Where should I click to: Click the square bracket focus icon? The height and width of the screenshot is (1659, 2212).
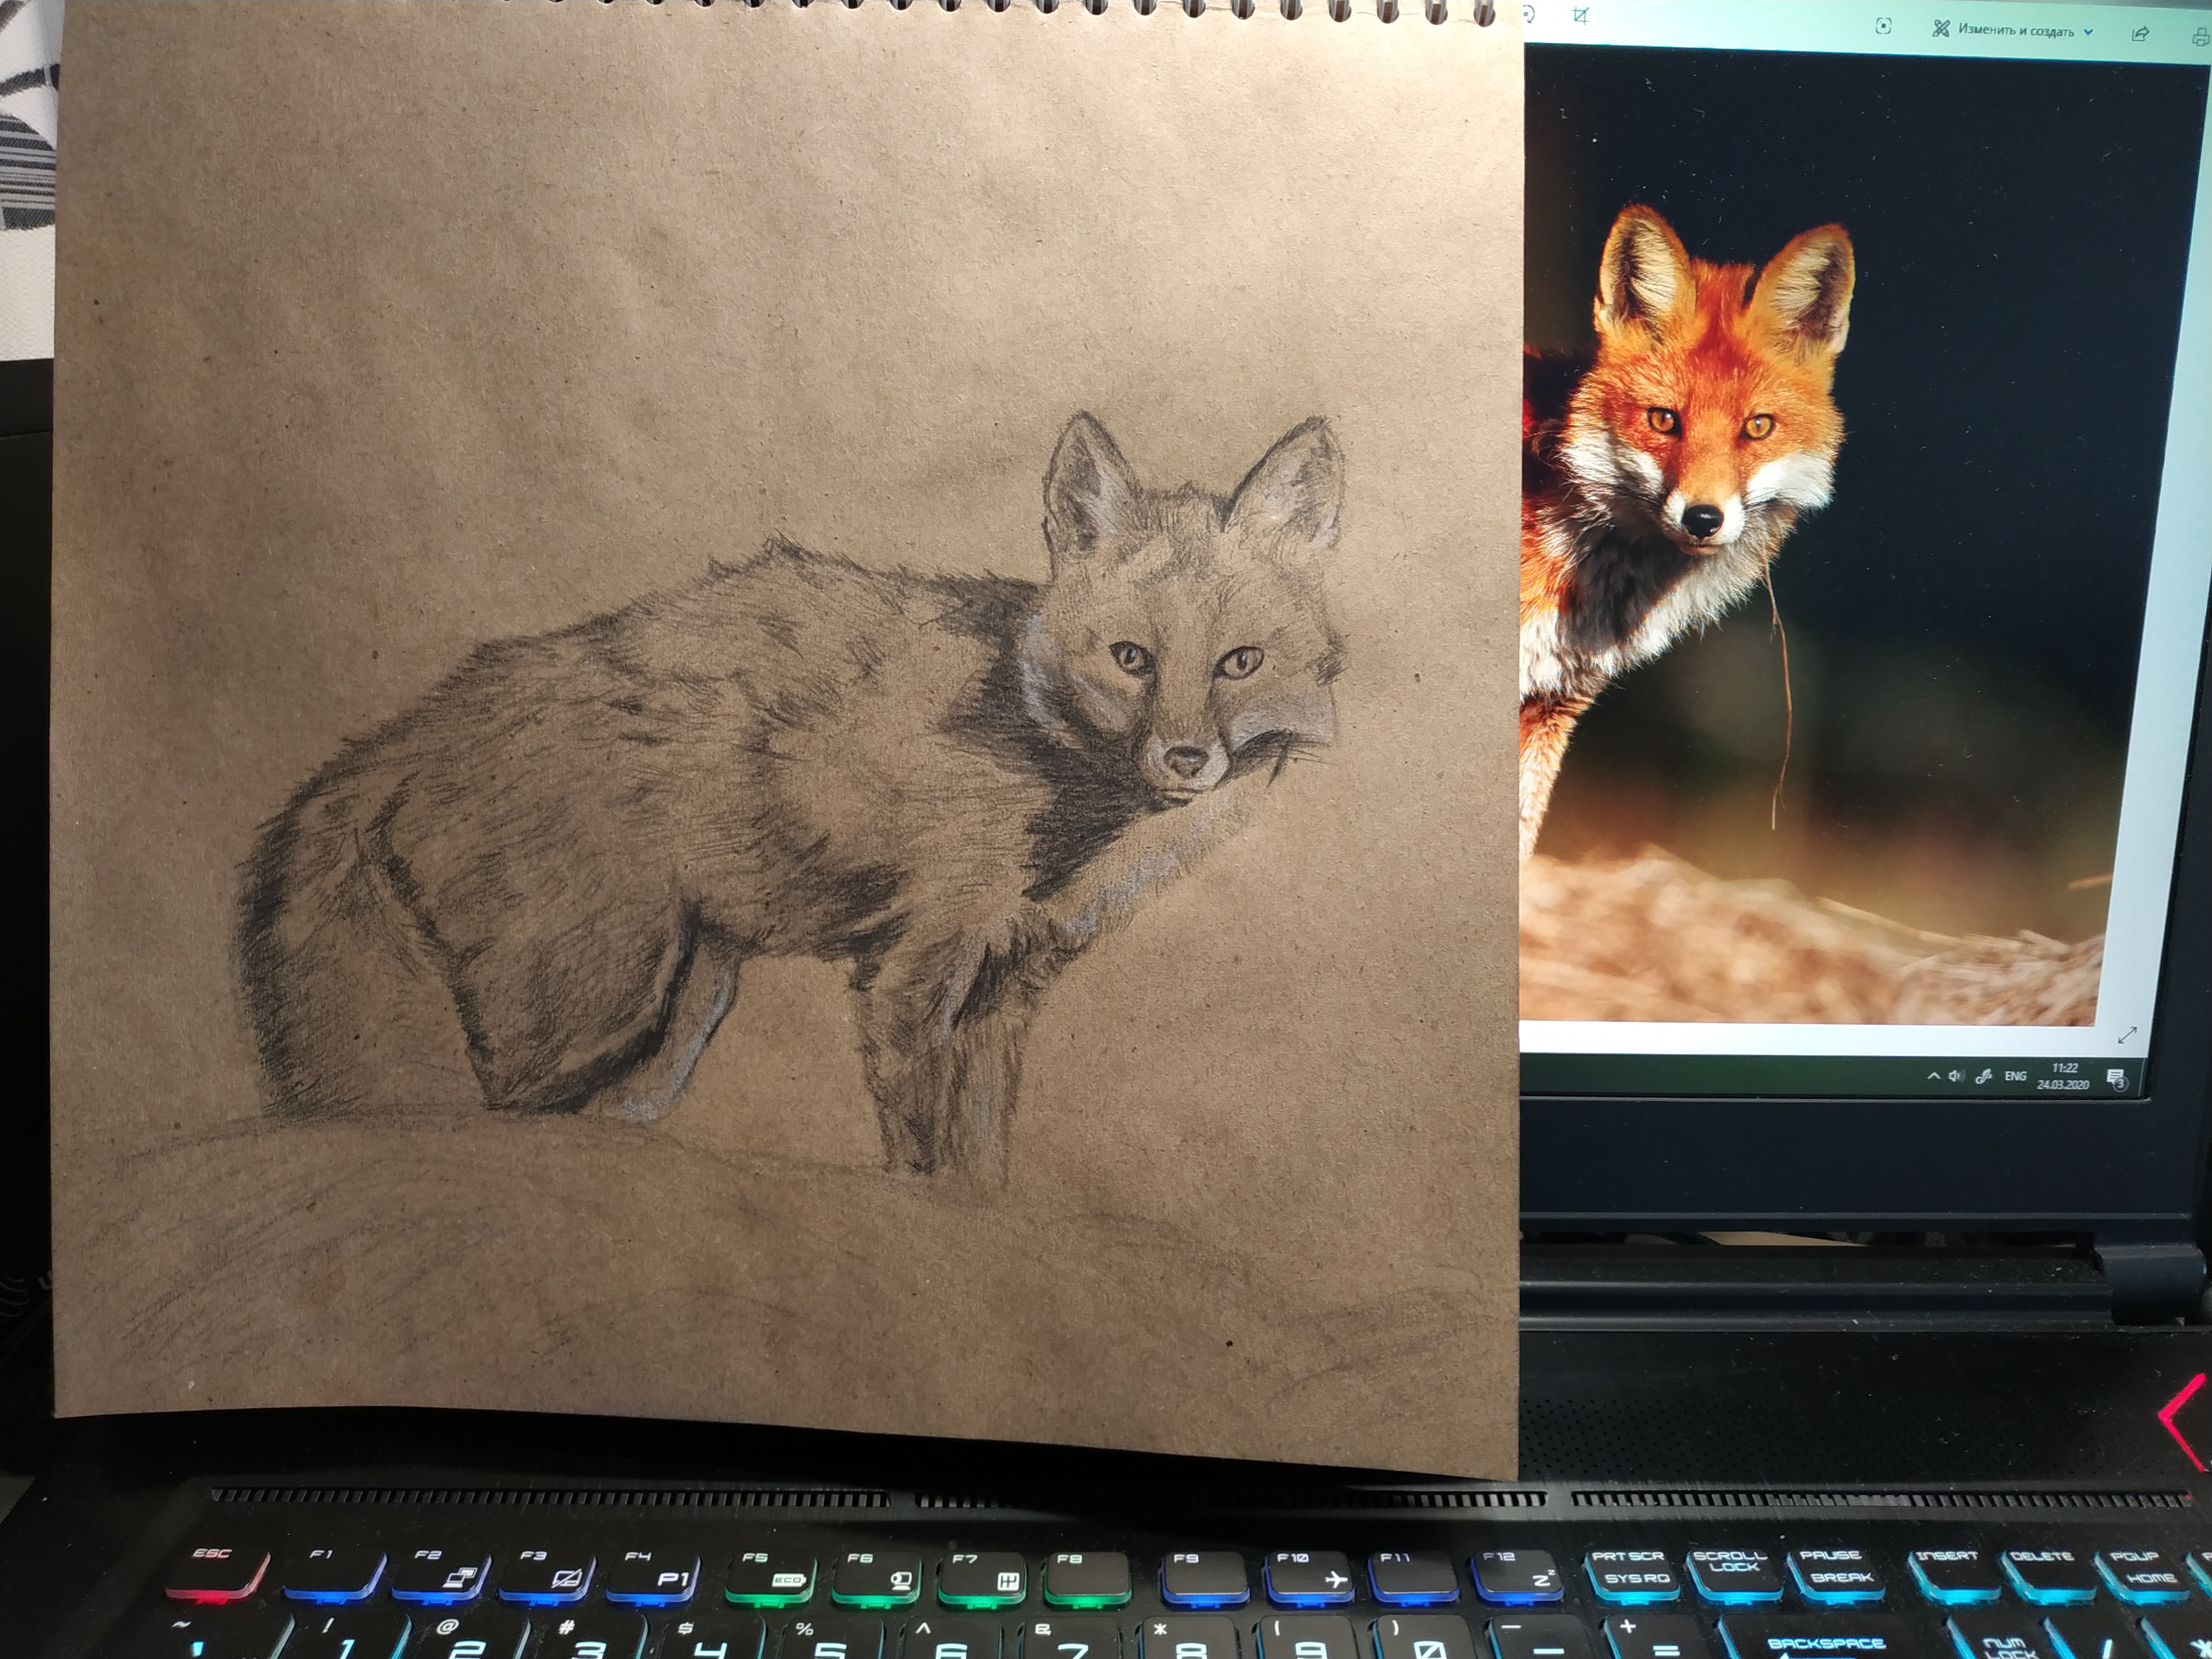pos(1883,27)
